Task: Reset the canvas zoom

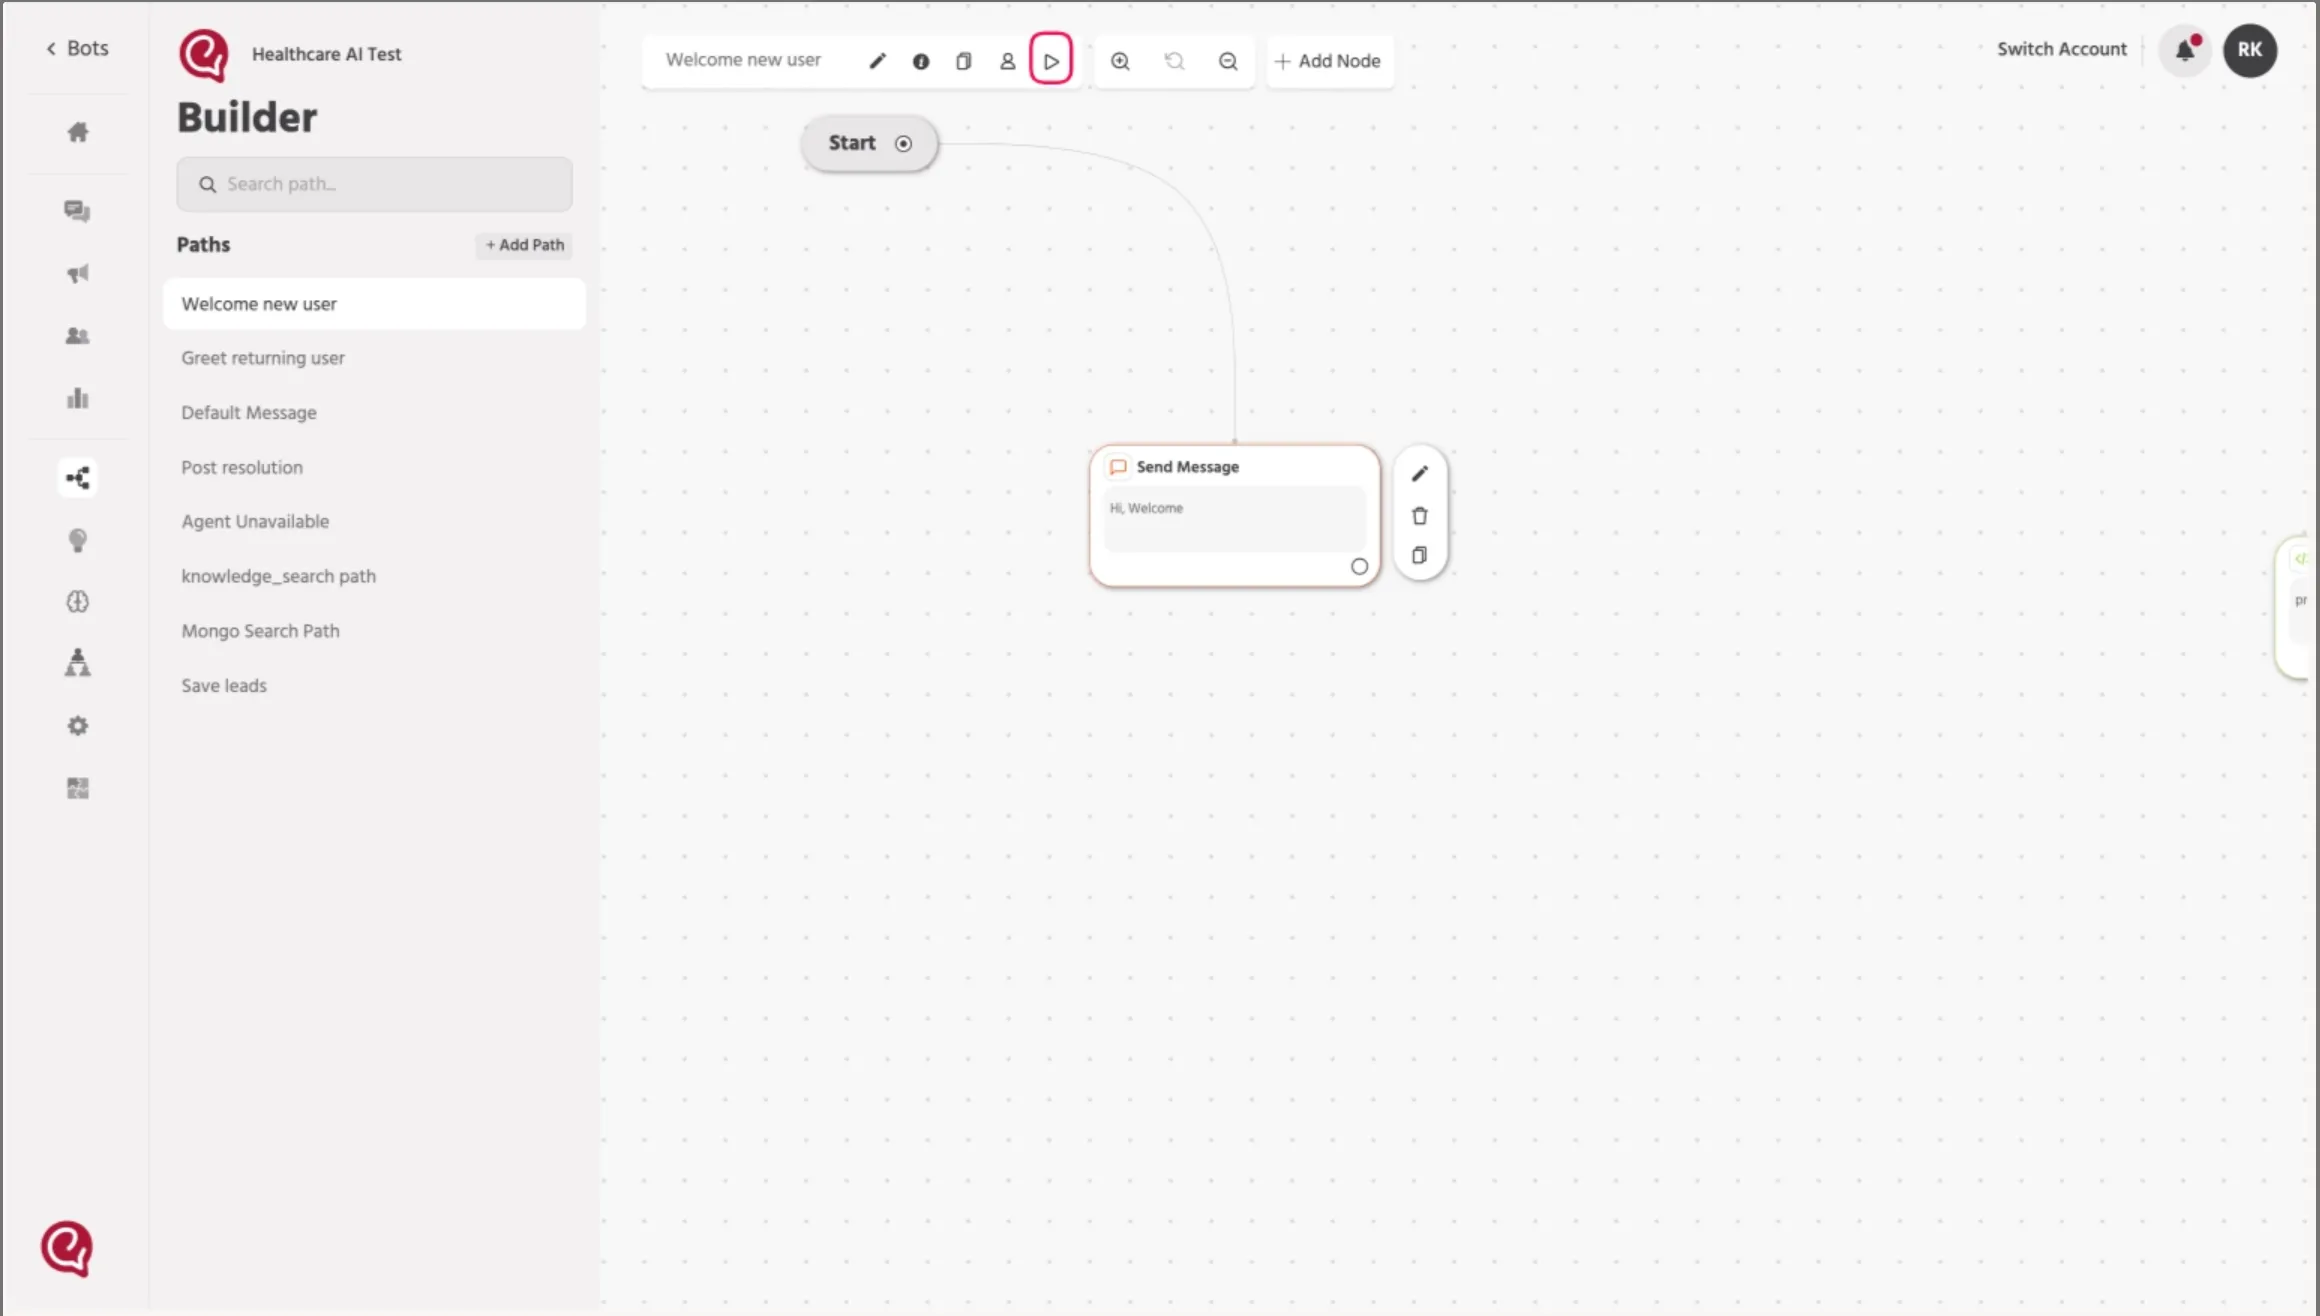Action: pos(1175,61)
